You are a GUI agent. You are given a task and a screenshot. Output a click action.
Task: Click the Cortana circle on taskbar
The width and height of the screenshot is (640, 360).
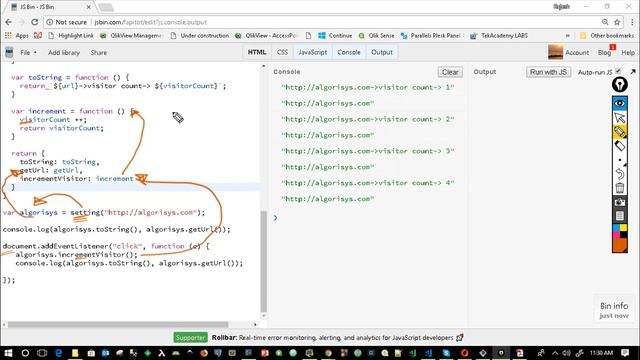[x=25, y=353]
